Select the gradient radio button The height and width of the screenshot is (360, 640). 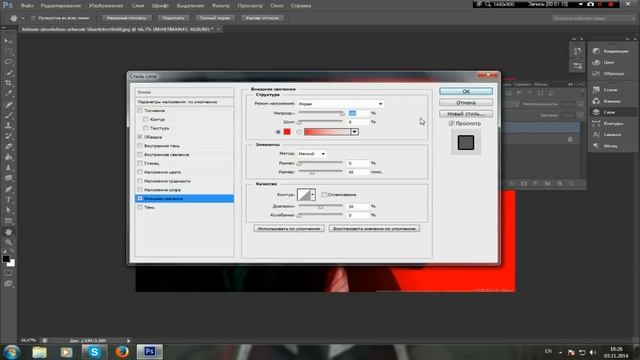pyautogui.click(x=299, y=132)
